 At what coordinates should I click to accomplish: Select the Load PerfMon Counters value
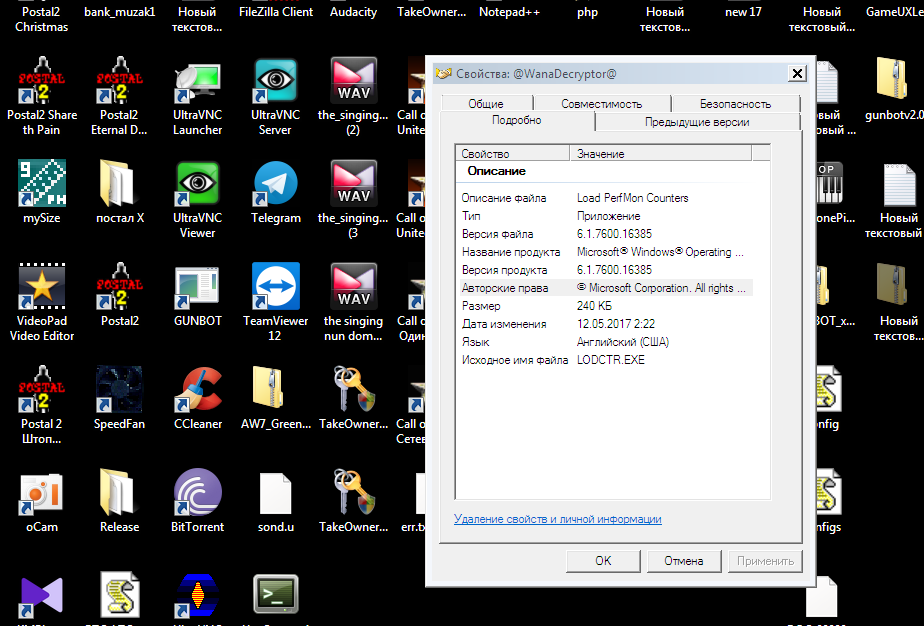632,198
